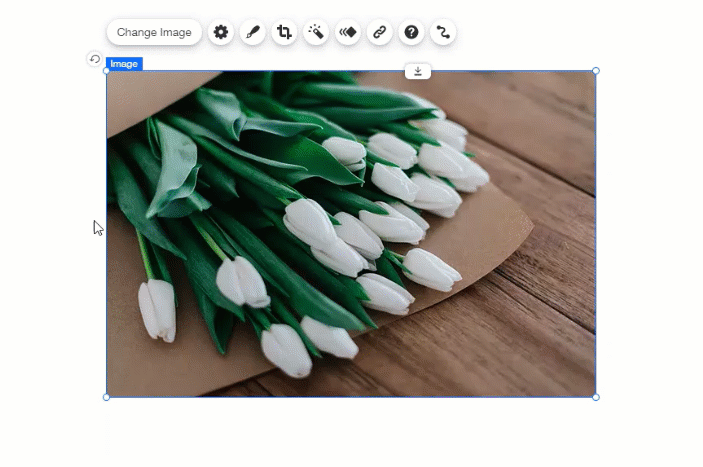Open the Design paintbrush tool
Viewport: 703px width, 467px height.
[x=253, y=32]
